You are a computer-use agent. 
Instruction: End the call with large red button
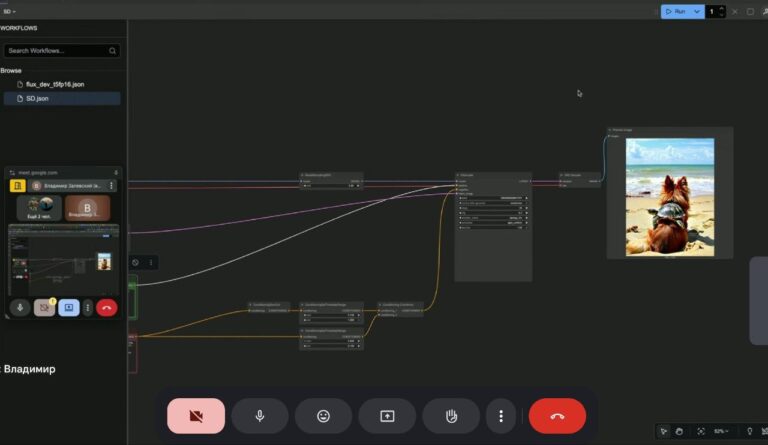(557, 416)
